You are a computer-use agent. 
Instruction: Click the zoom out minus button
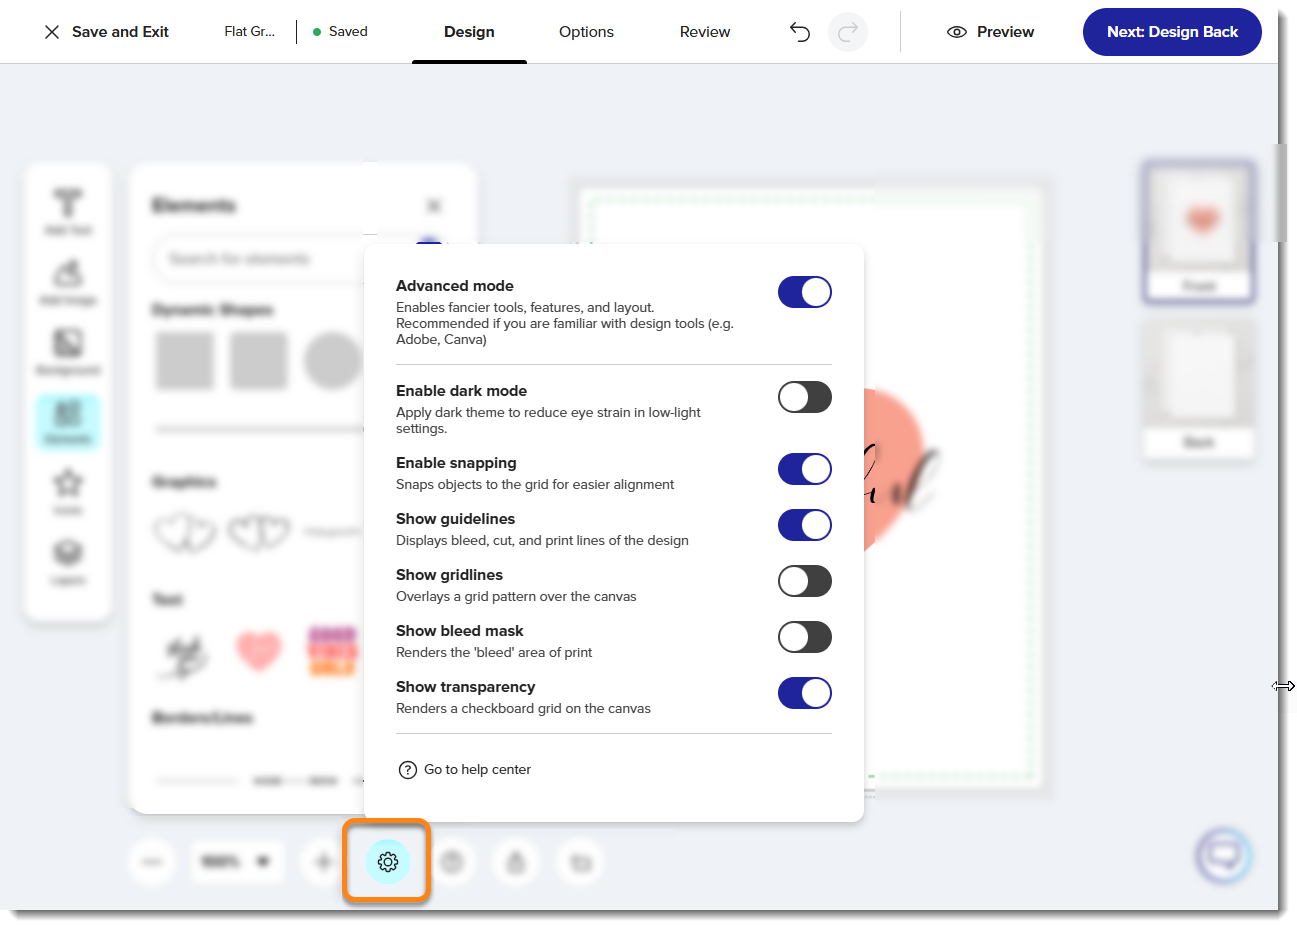(152, 861)
